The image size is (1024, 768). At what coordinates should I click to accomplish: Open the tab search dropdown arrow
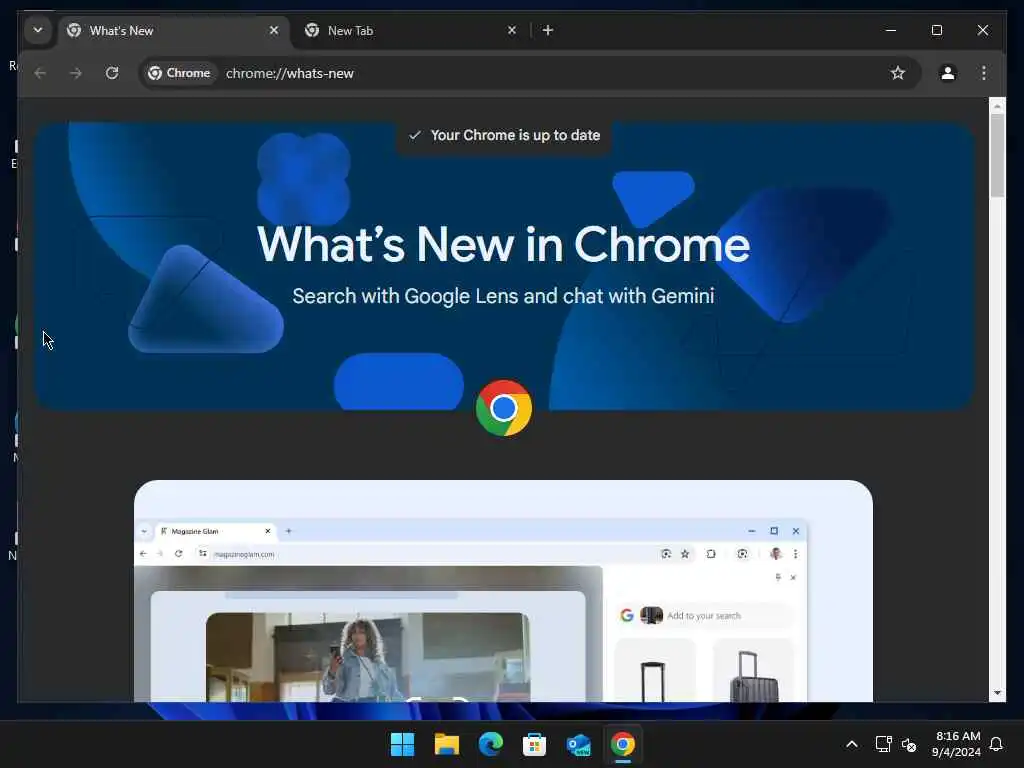(38, 30)
